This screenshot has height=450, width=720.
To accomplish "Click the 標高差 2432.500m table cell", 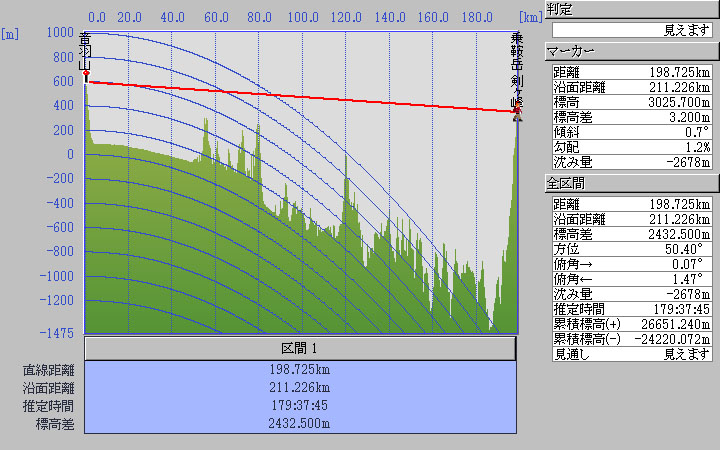I will pyautogui.click(x=301, y=424).
